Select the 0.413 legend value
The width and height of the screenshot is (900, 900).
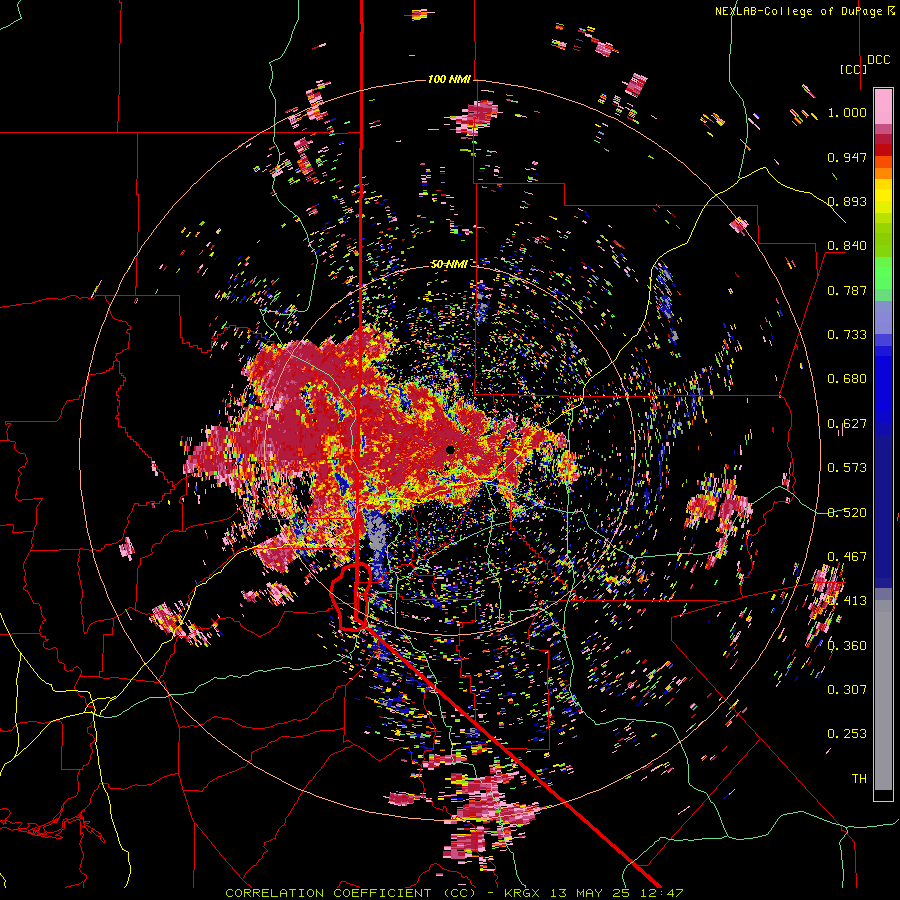(847, 601)
